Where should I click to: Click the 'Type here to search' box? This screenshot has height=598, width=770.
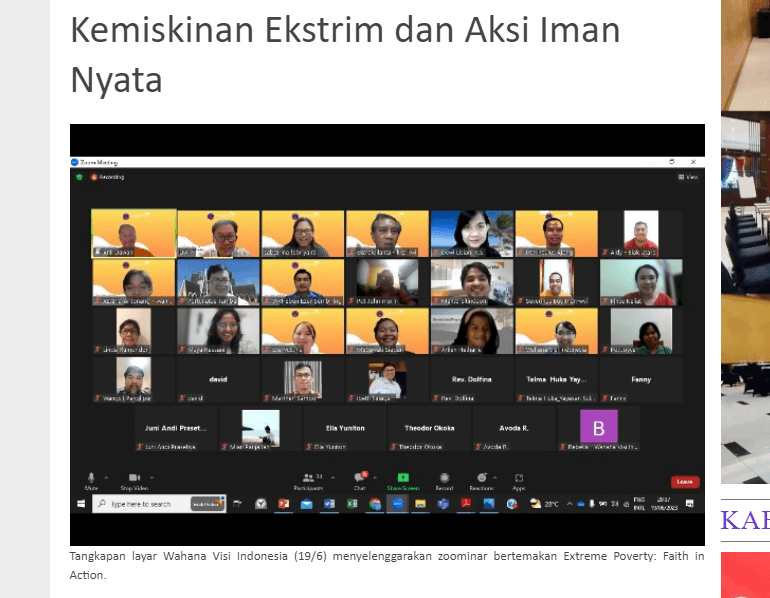point(159,504)
